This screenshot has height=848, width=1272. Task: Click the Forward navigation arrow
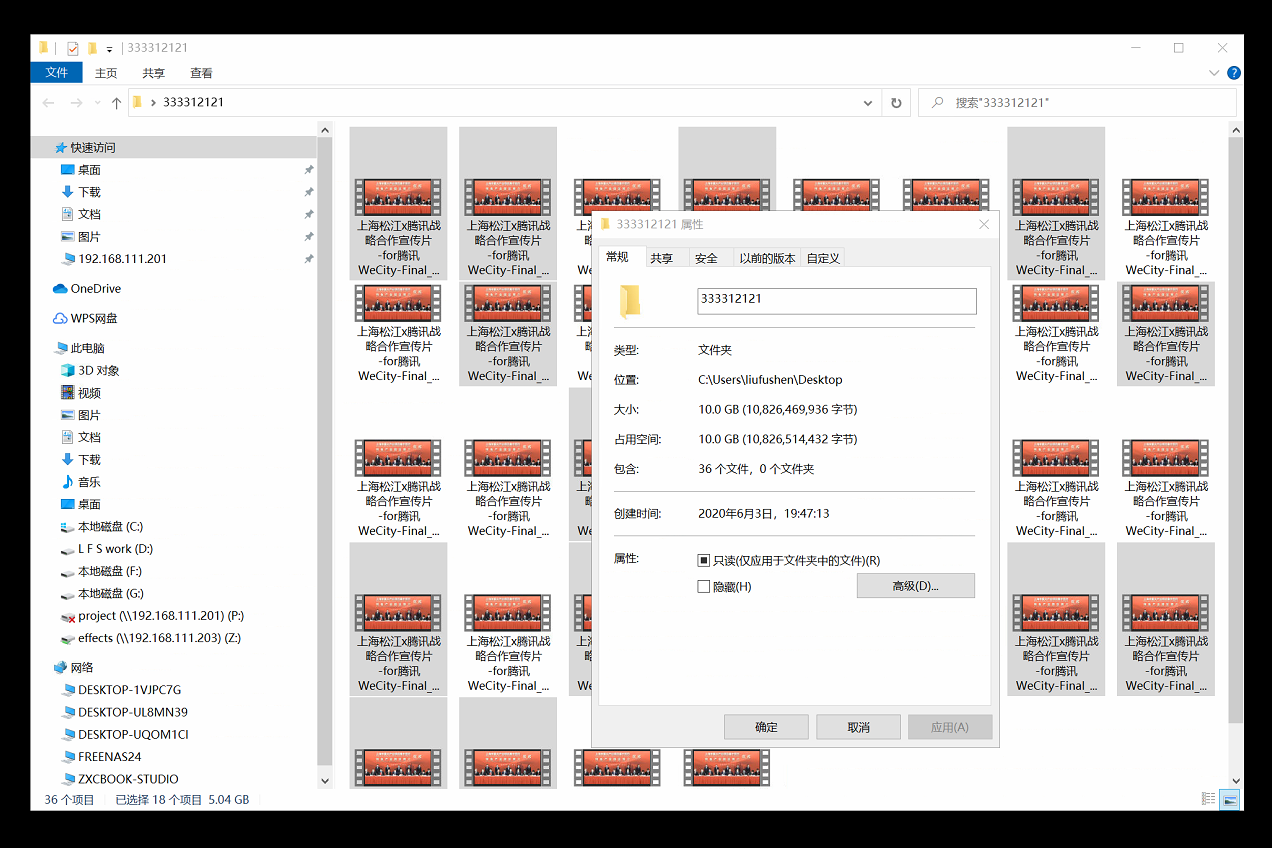click(76, 102)
